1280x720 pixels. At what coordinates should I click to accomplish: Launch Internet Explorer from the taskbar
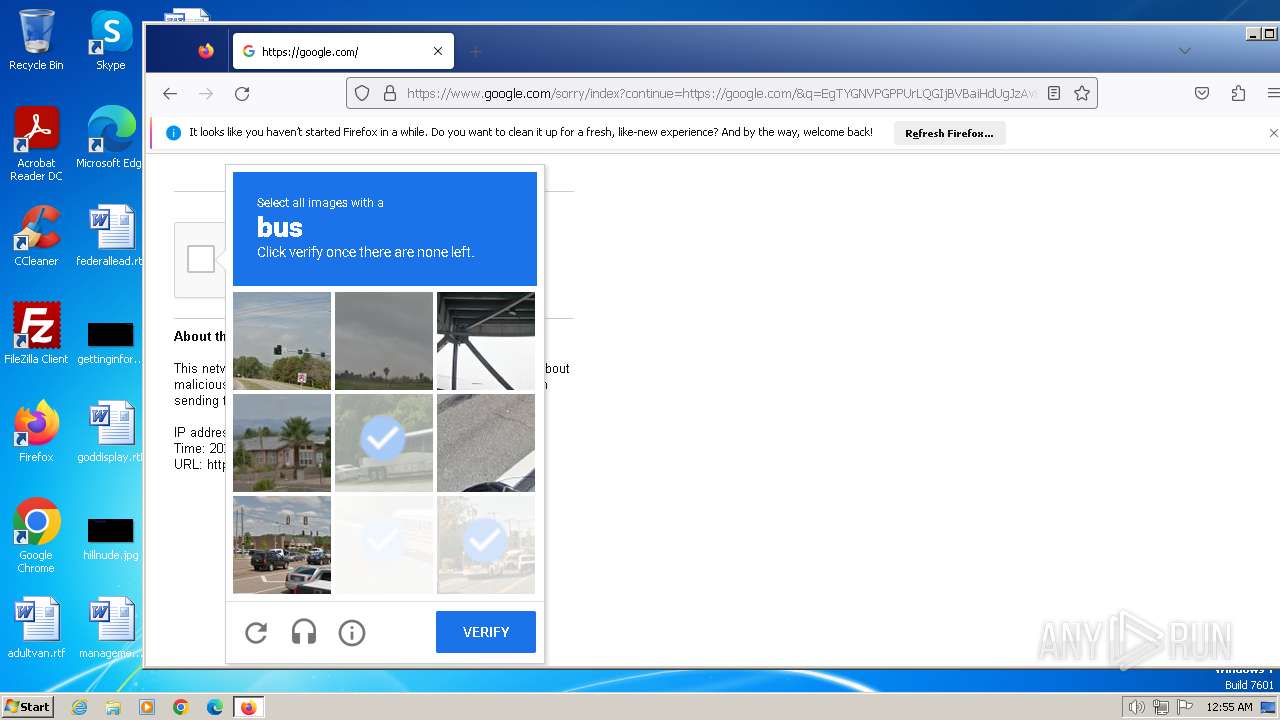(x=79, y=707)
